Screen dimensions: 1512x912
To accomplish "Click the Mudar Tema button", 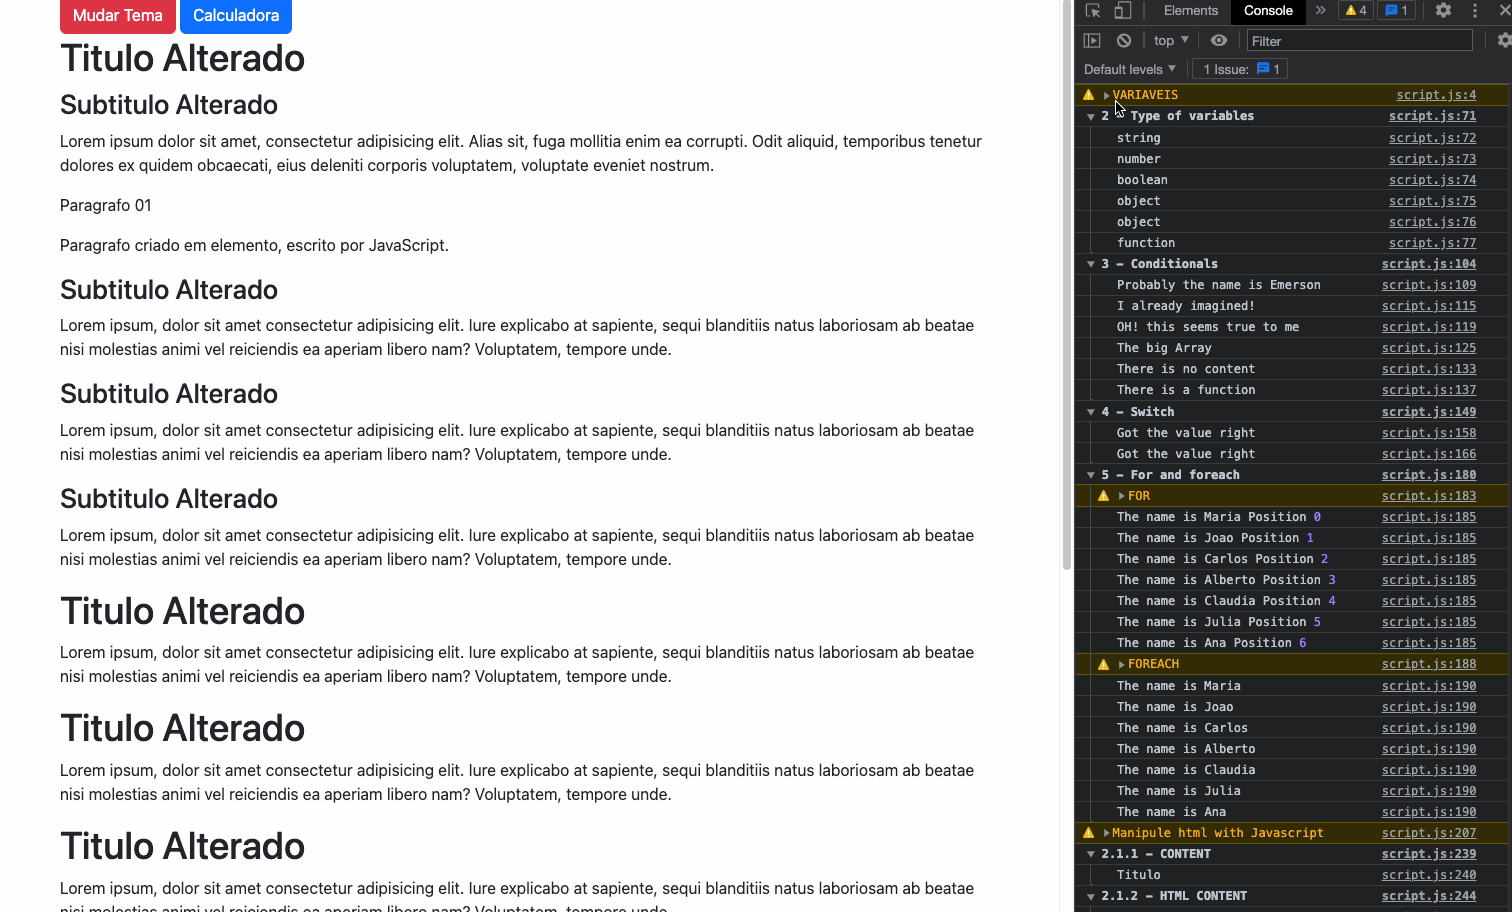I will 118,16.
